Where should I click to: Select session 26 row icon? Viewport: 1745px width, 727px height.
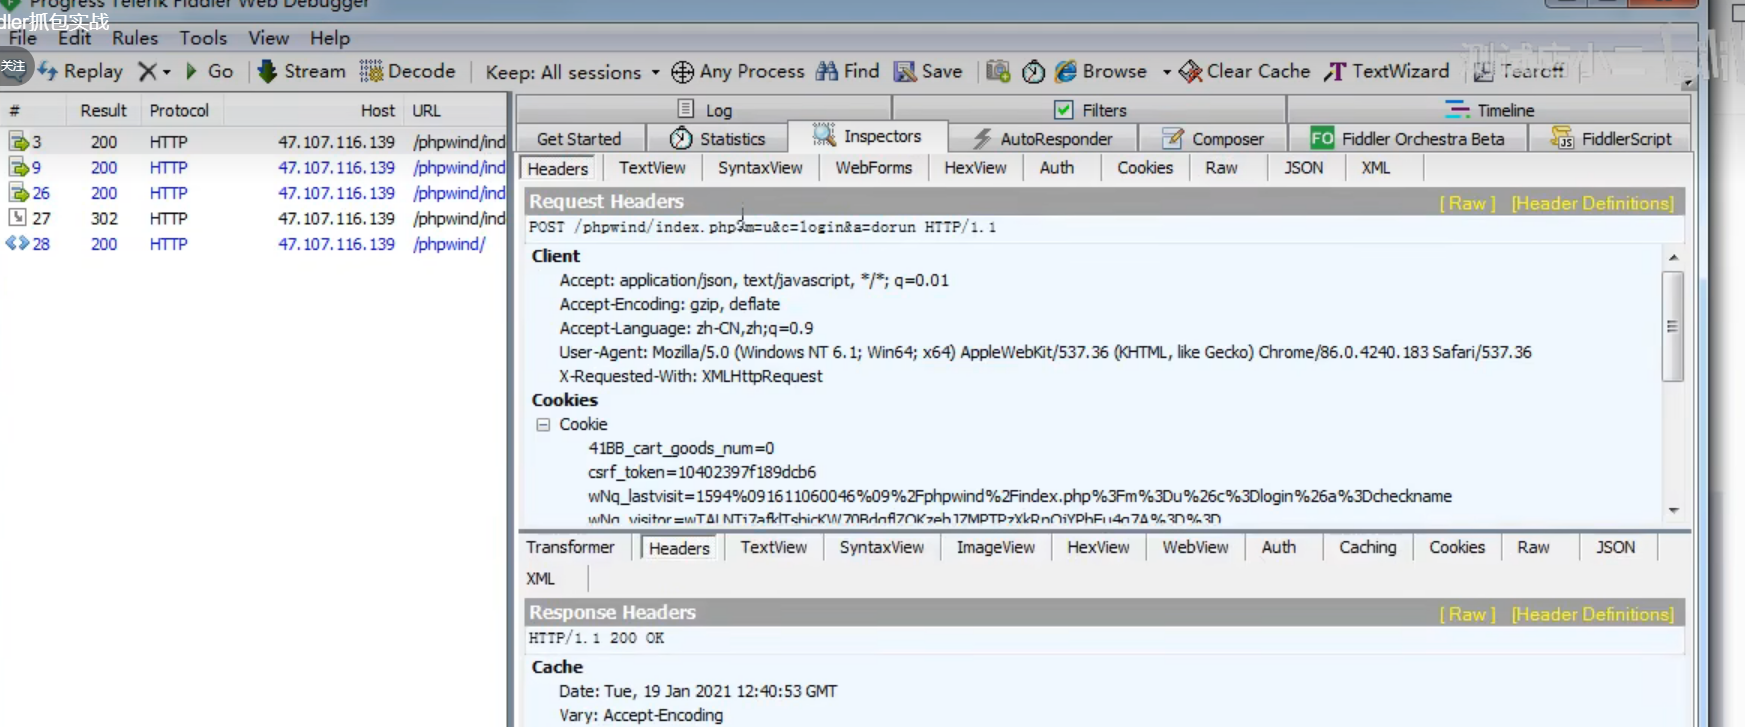point(19,193)
